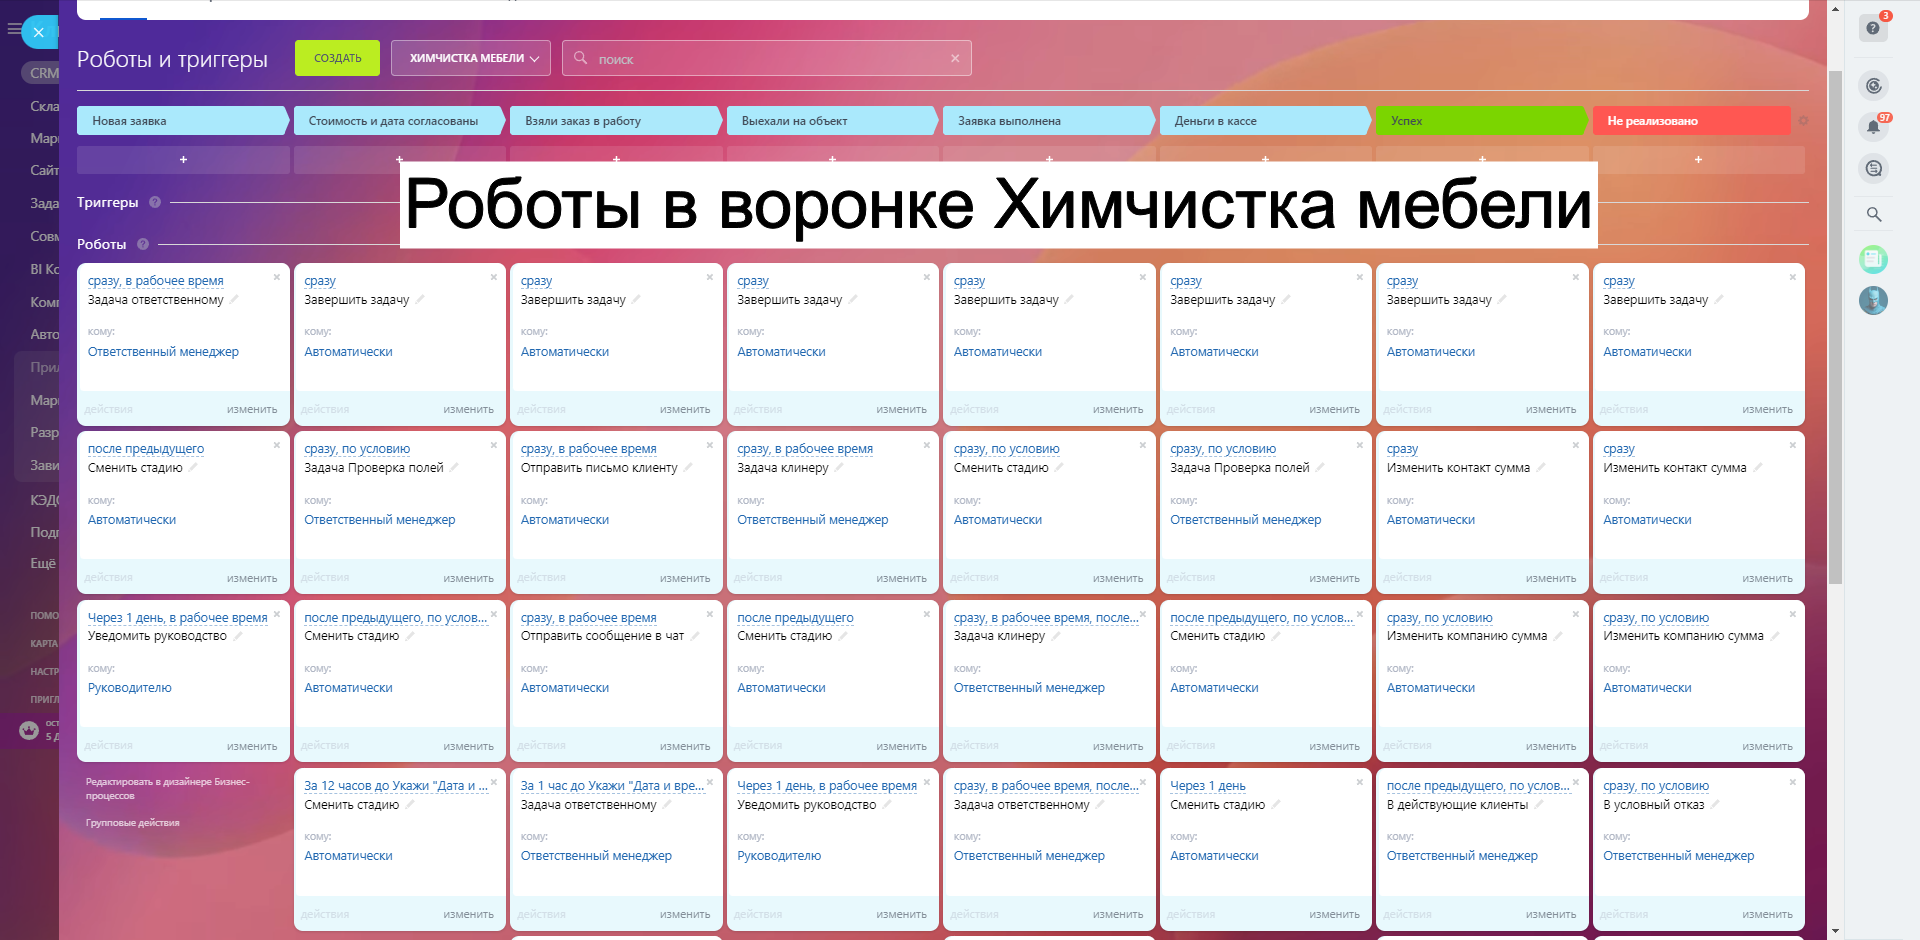Open 'Ответственный менеджер' recipient under Задача клинеру in Выехали на объект

pos(812,520)
